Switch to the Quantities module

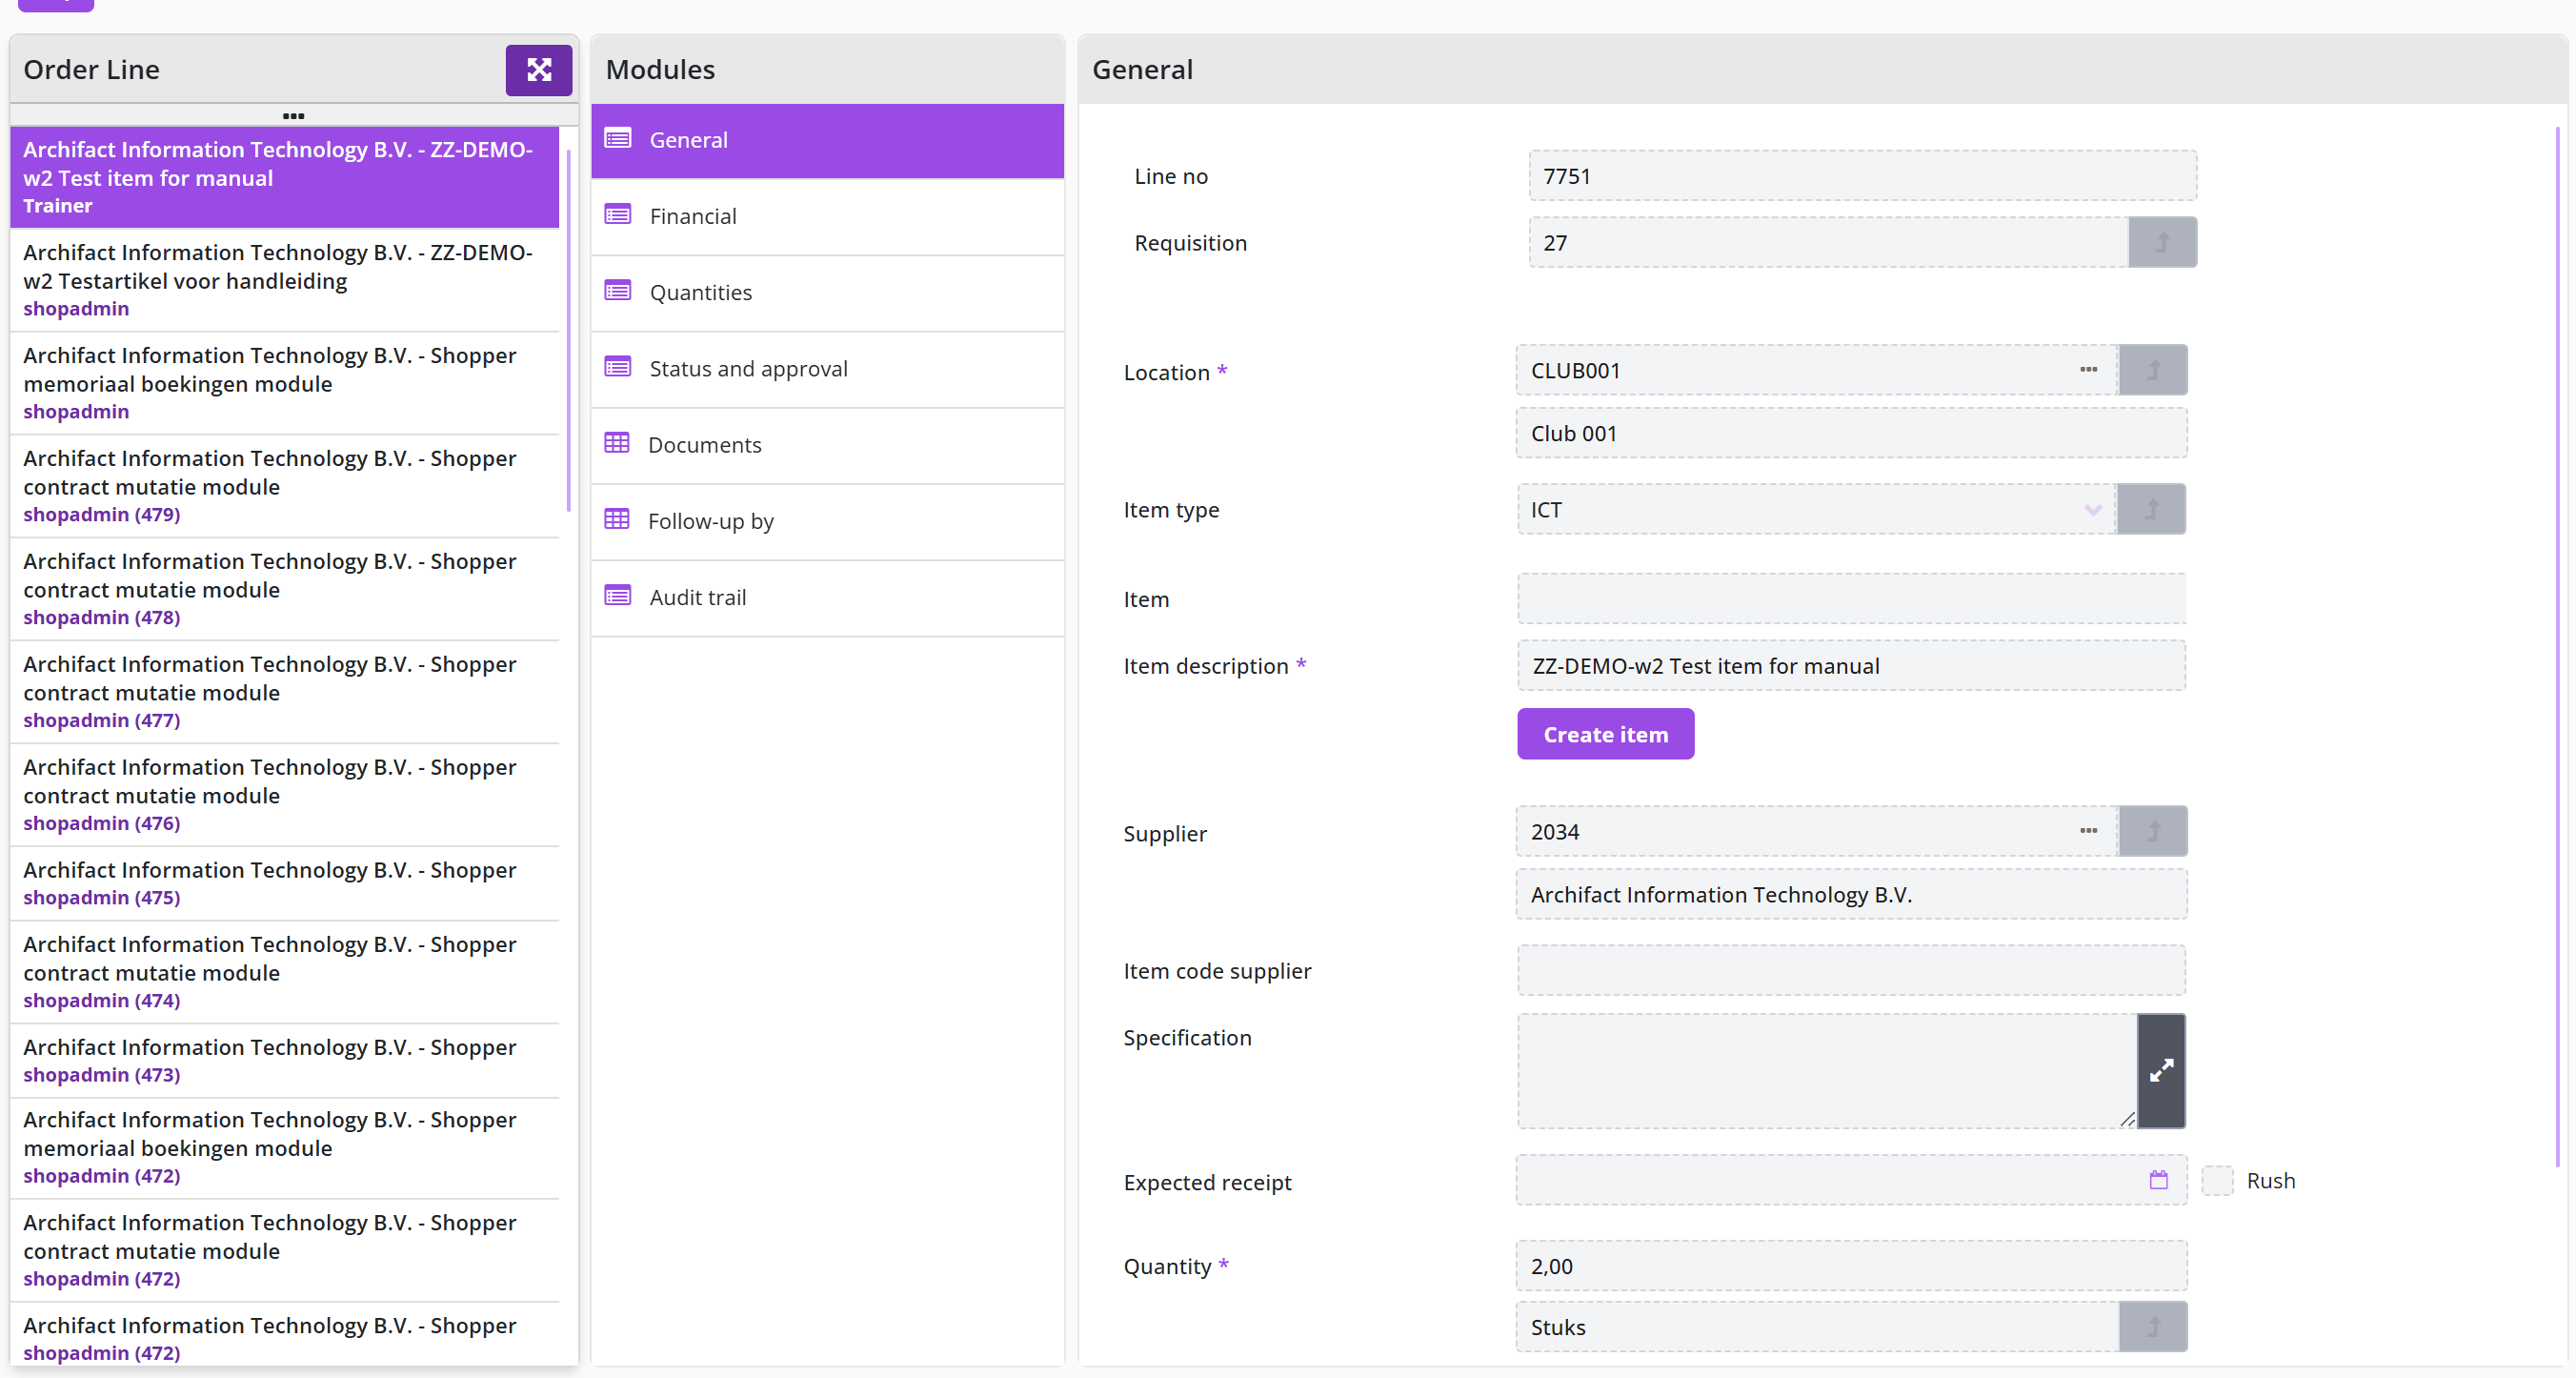827,292
